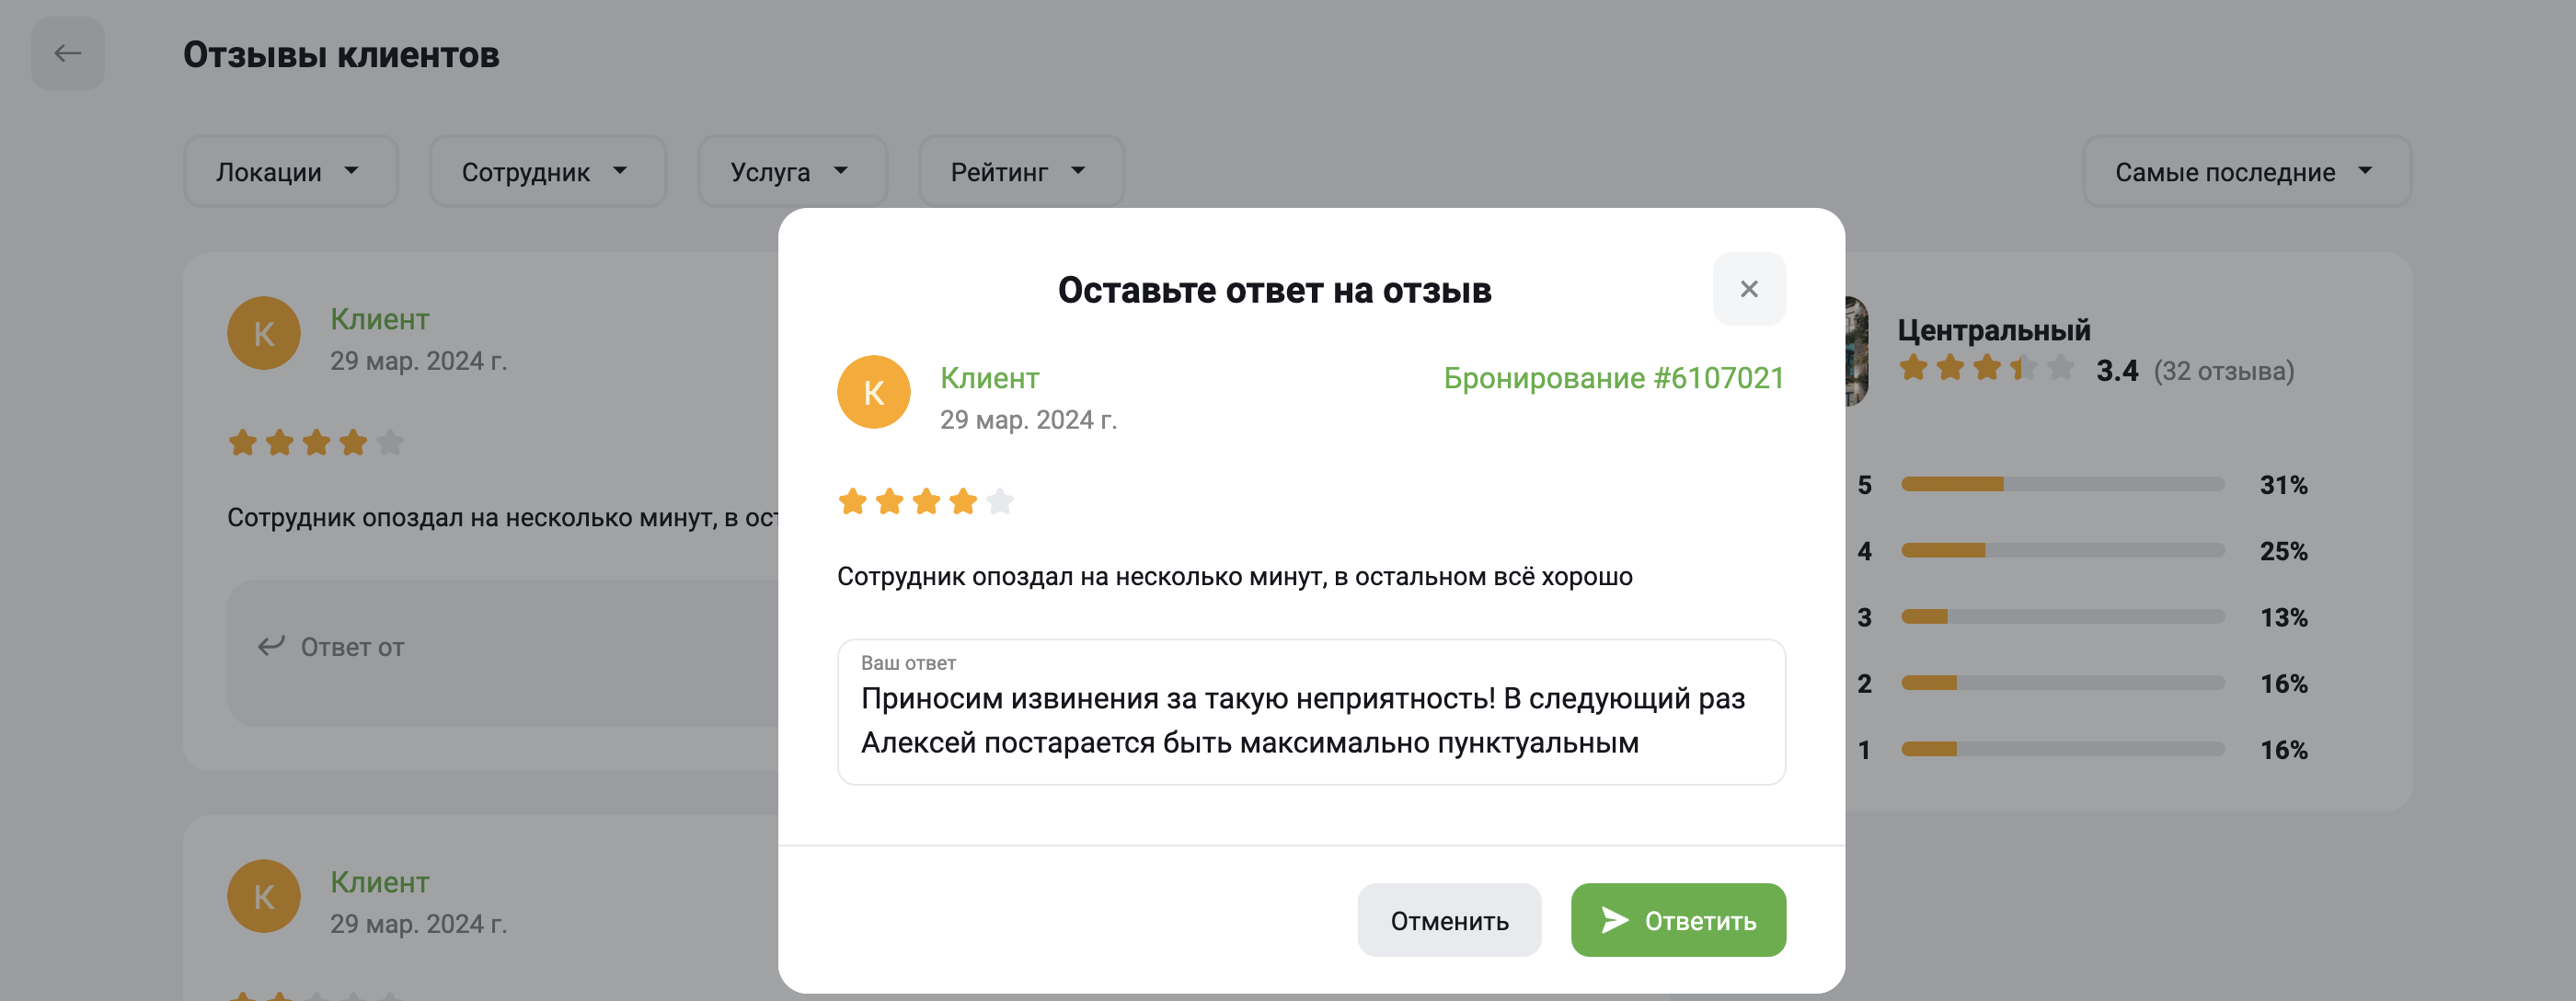The width and height of the screenshot is (2576, 1001).
Task: Click the Клиент name in the first background review
Action: pyautogui.click(x=380, y=319)
